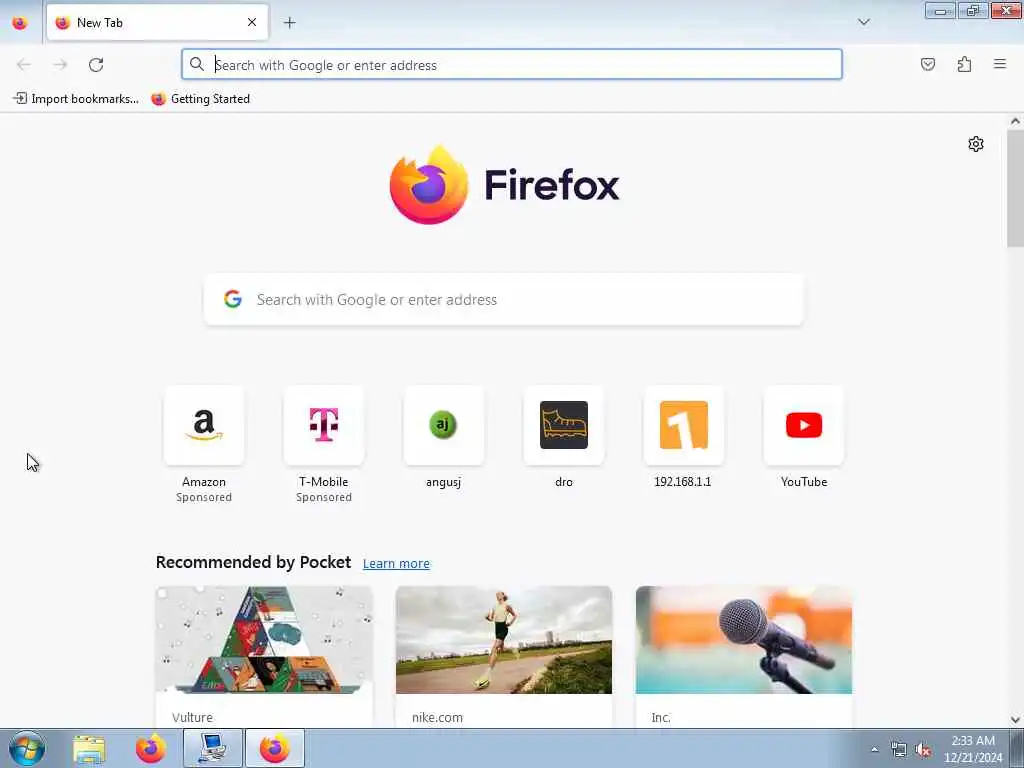Image resolution: width=1024 pixels, height=768 pixels.
Task: Click the Recommended by Pocket heading
Action: tap(253, 562)
